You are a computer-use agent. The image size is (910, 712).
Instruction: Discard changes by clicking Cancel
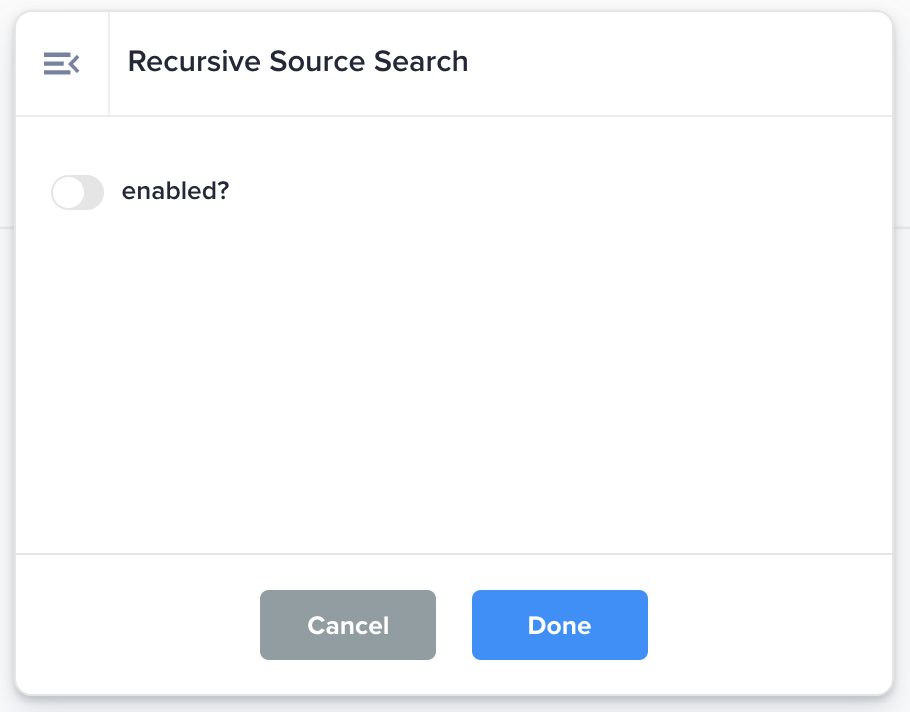tap(348, 625)
